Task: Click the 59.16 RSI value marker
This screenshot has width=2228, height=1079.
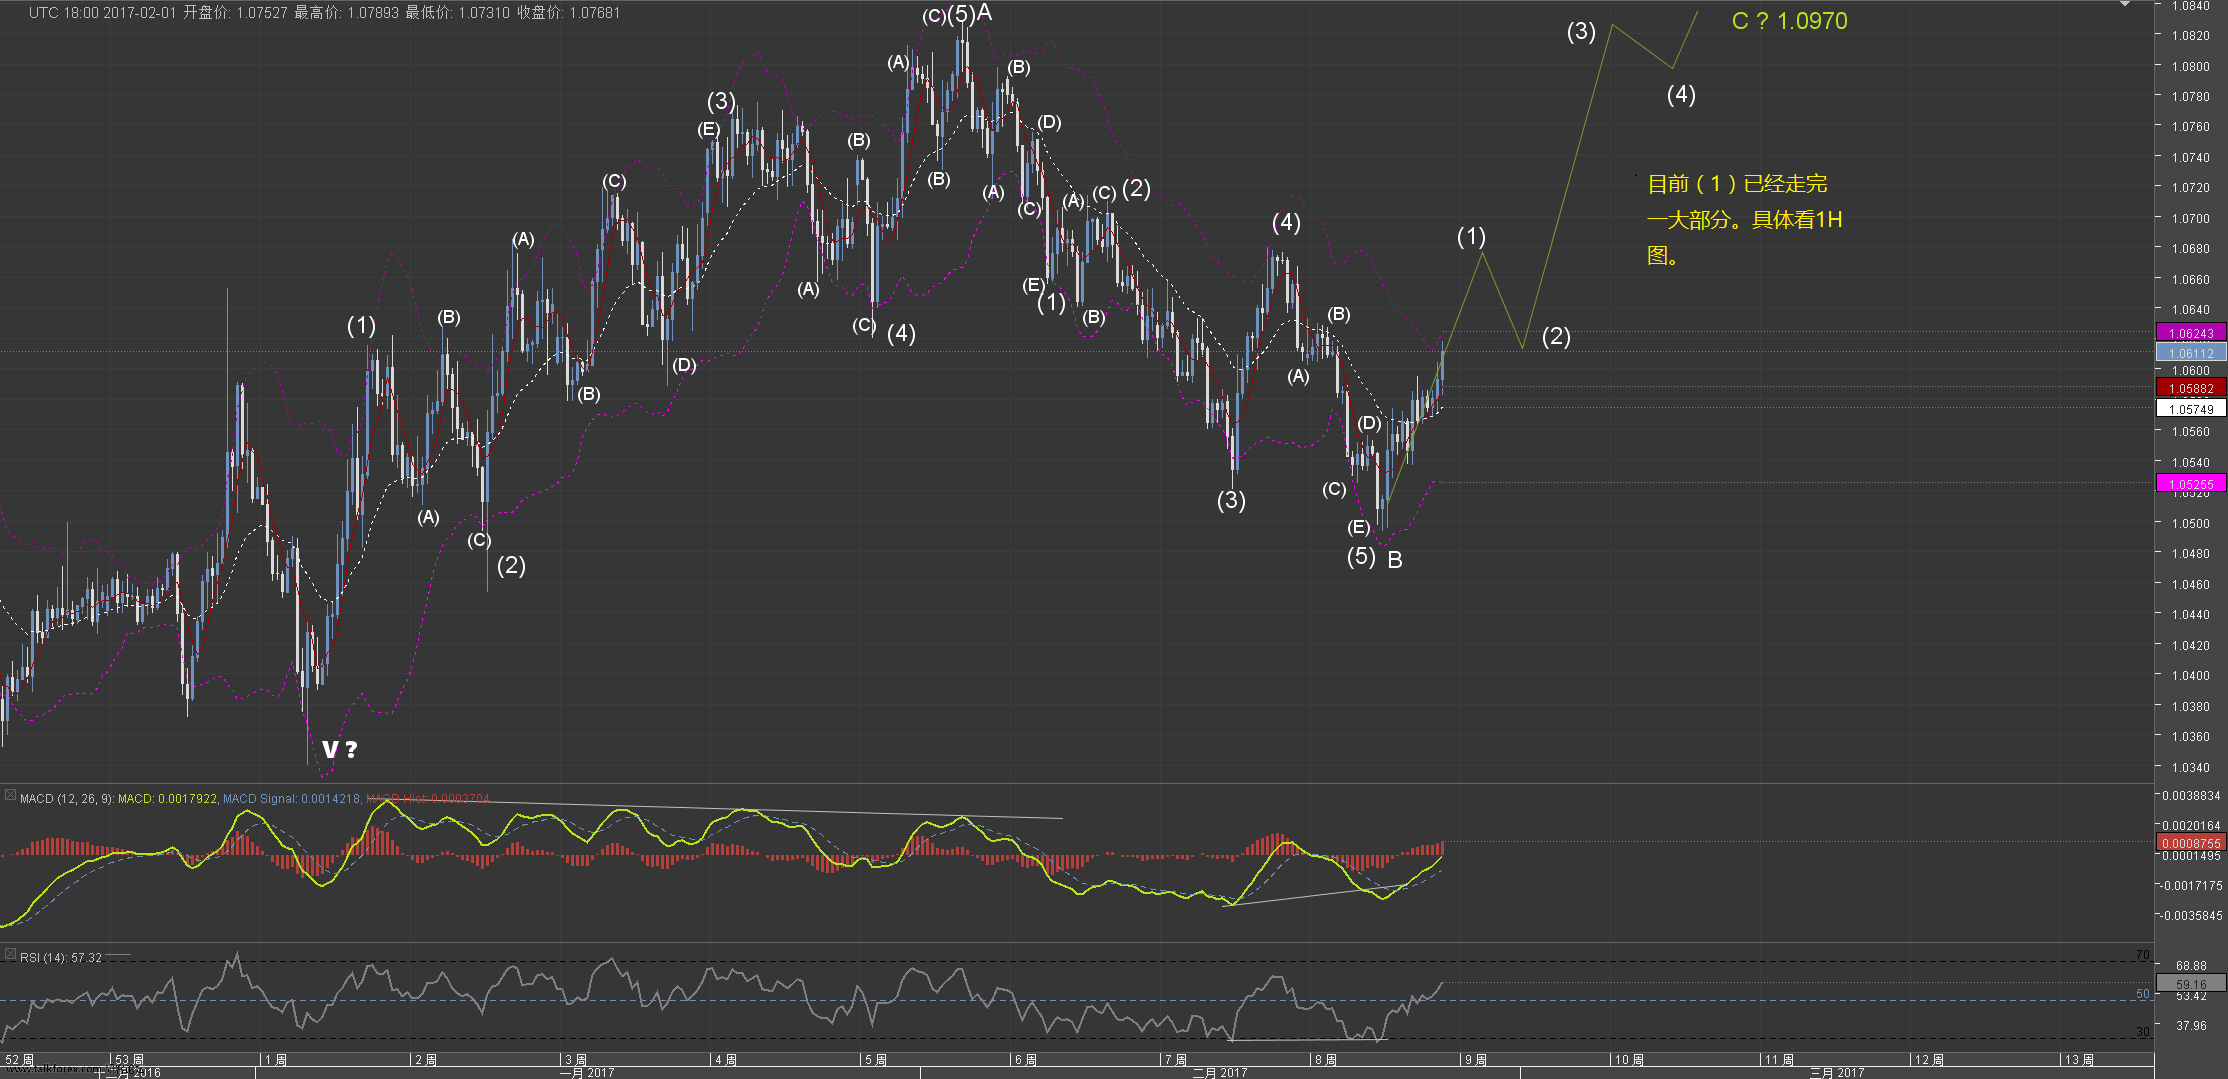Action: 2190,984
